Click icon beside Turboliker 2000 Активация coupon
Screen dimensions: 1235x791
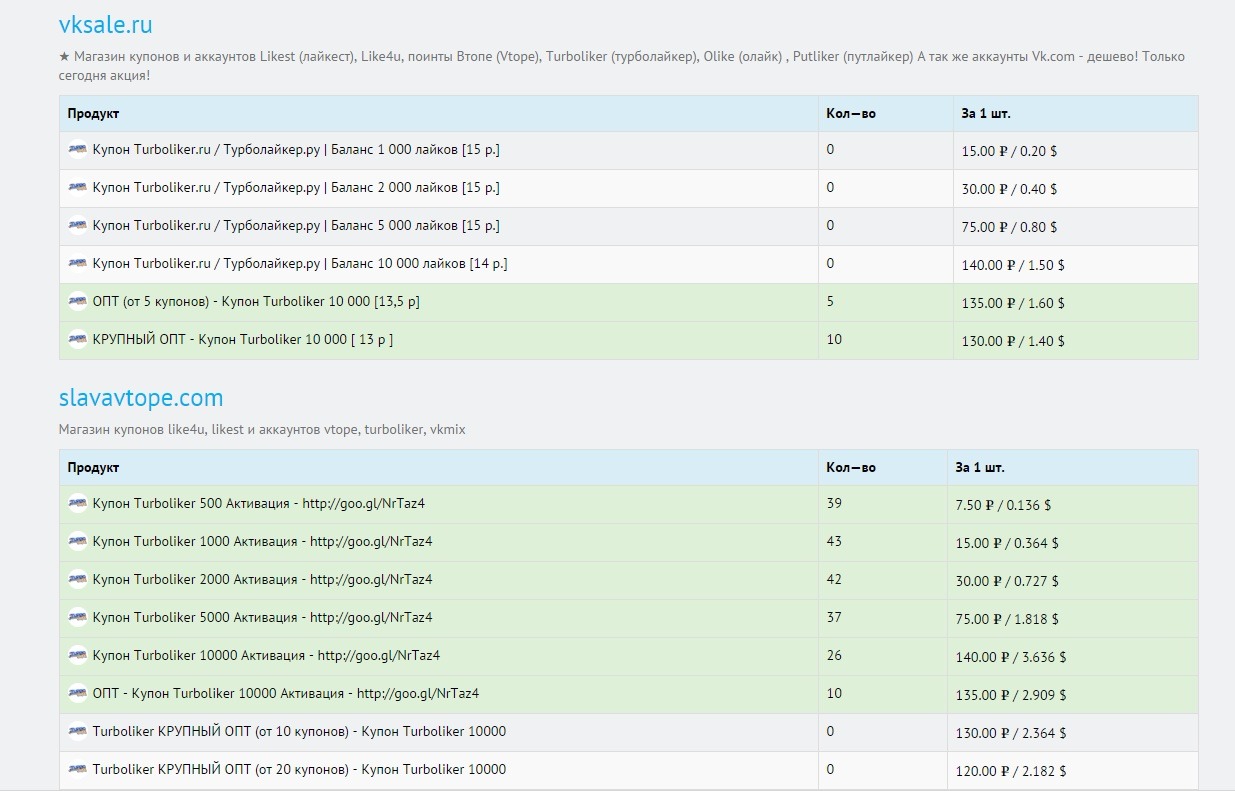click(x=77, y=580)
